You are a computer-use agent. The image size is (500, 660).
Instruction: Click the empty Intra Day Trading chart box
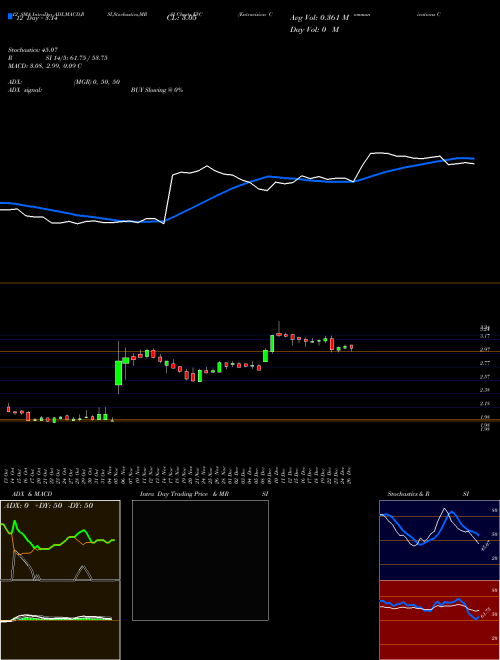point(200,560)
